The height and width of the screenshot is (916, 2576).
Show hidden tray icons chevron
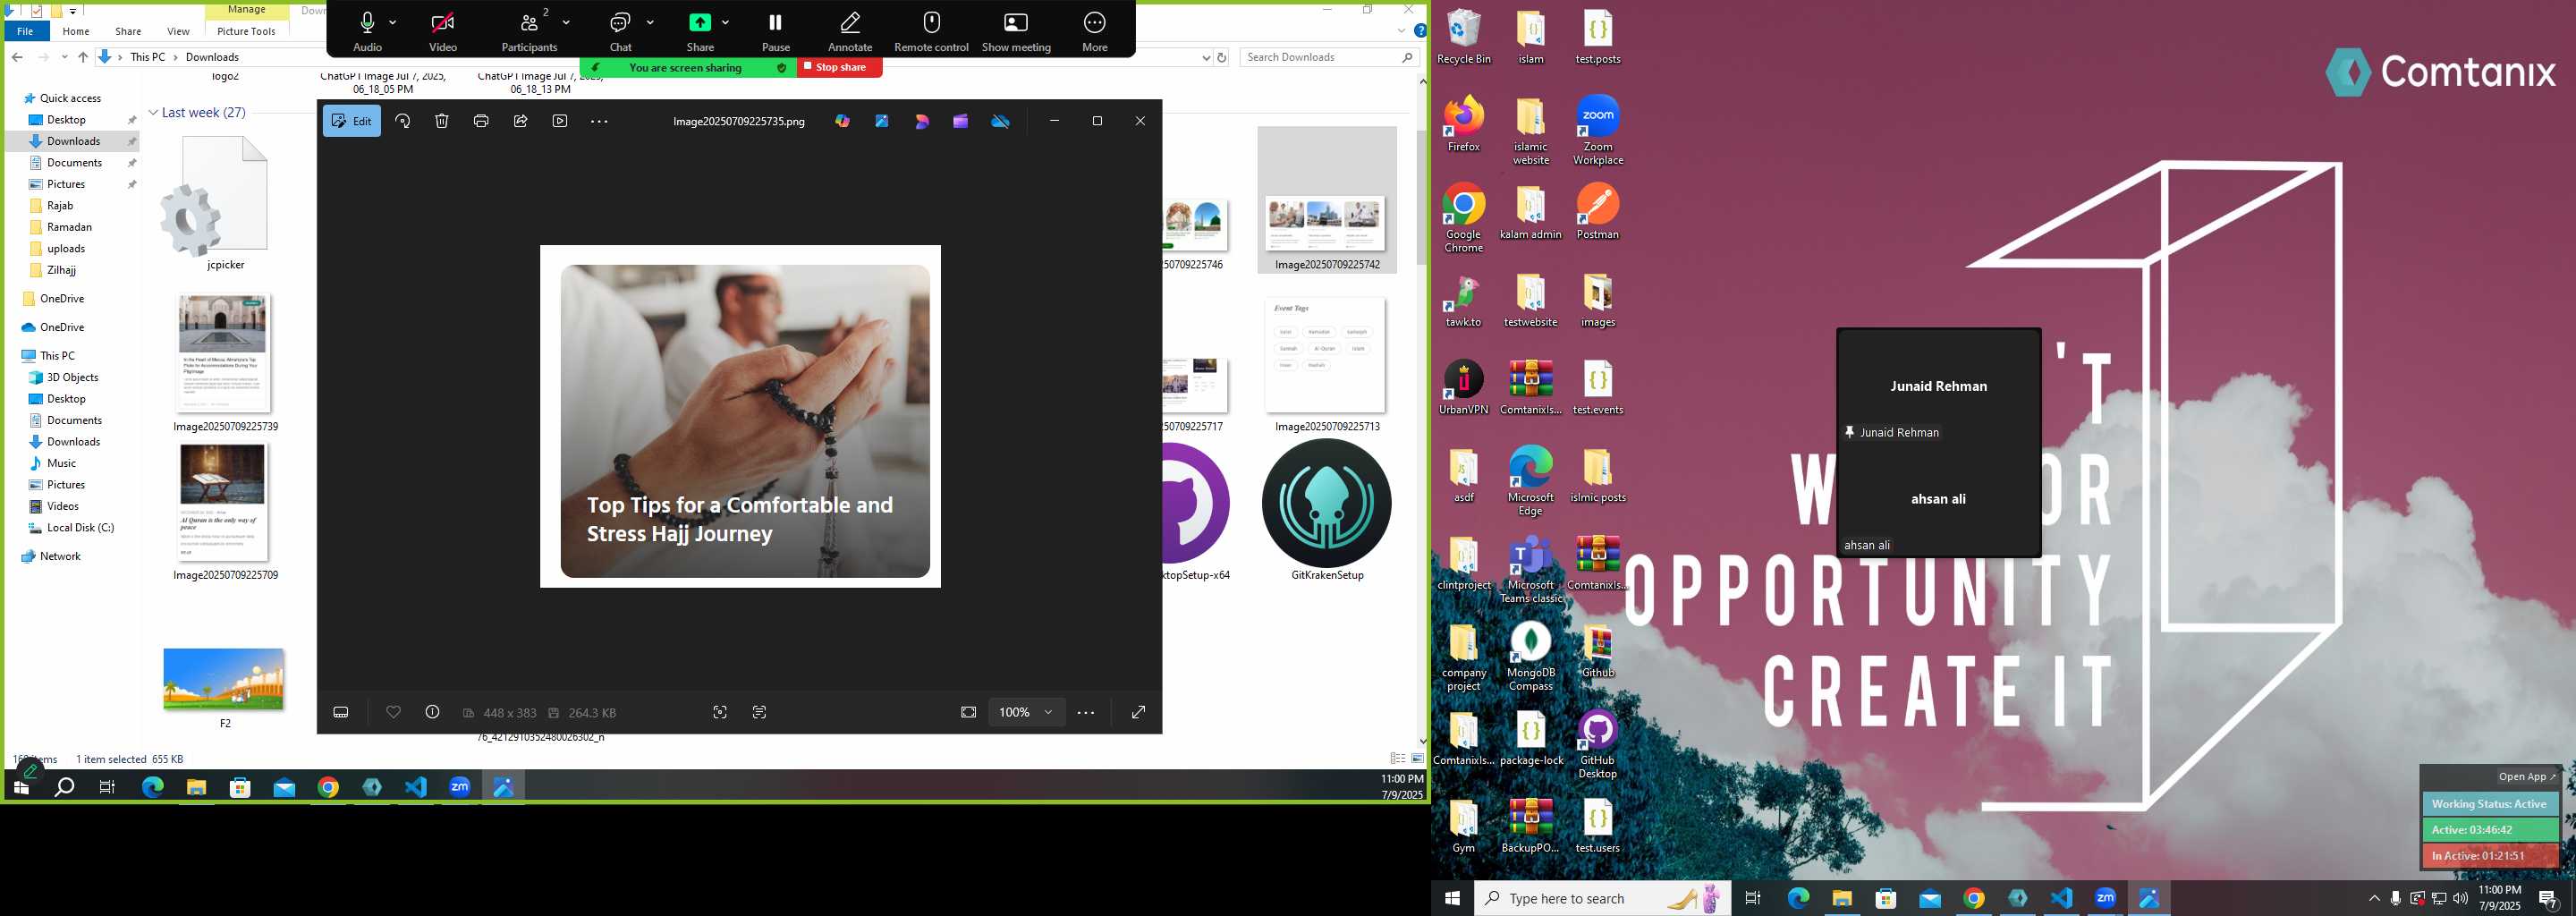tap(2375, 898)
